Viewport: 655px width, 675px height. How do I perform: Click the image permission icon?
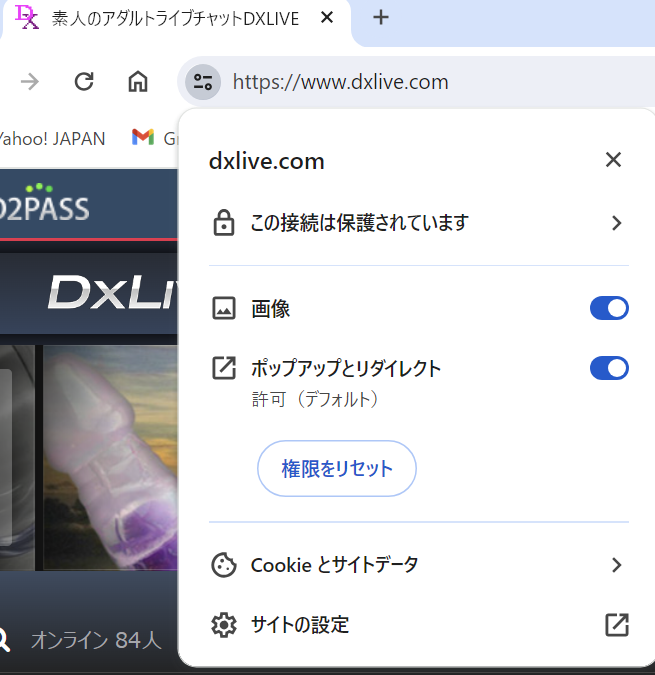coord(224,308)
